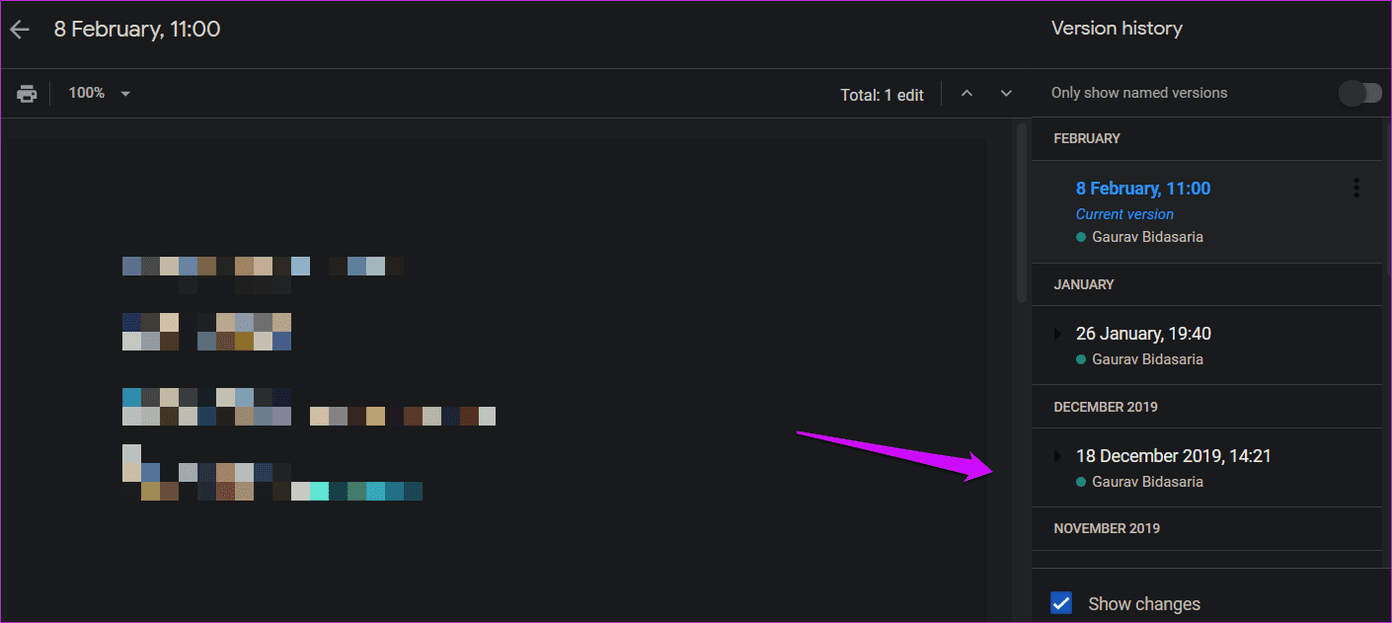Click Gaurav Bidasaria under 8 February version
Screen dimensions: 1392x623
(x=1147, y=237)
